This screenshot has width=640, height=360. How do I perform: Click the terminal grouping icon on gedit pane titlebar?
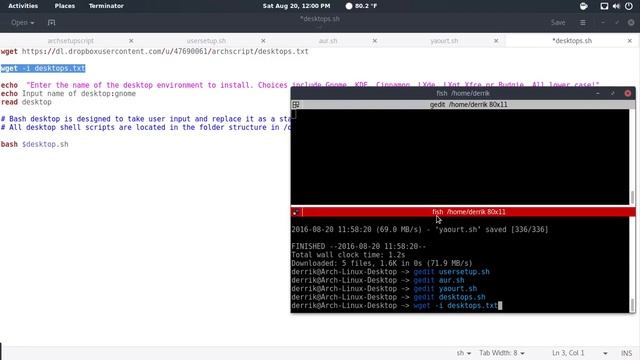[296, 104]
